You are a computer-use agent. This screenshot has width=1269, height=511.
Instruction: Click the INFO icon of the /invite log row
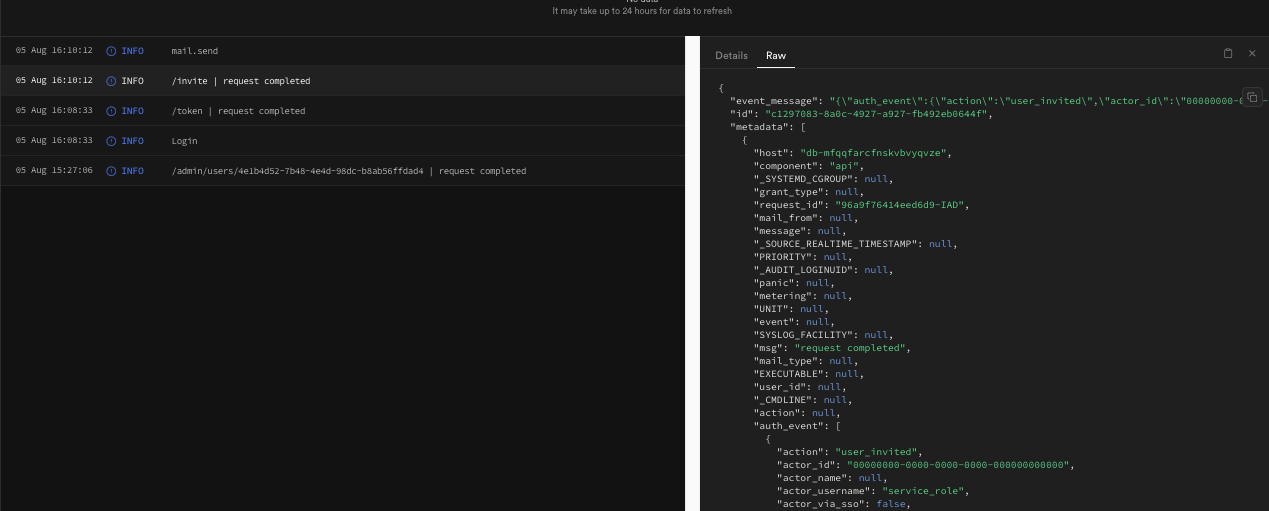click(x=111, y=81)
